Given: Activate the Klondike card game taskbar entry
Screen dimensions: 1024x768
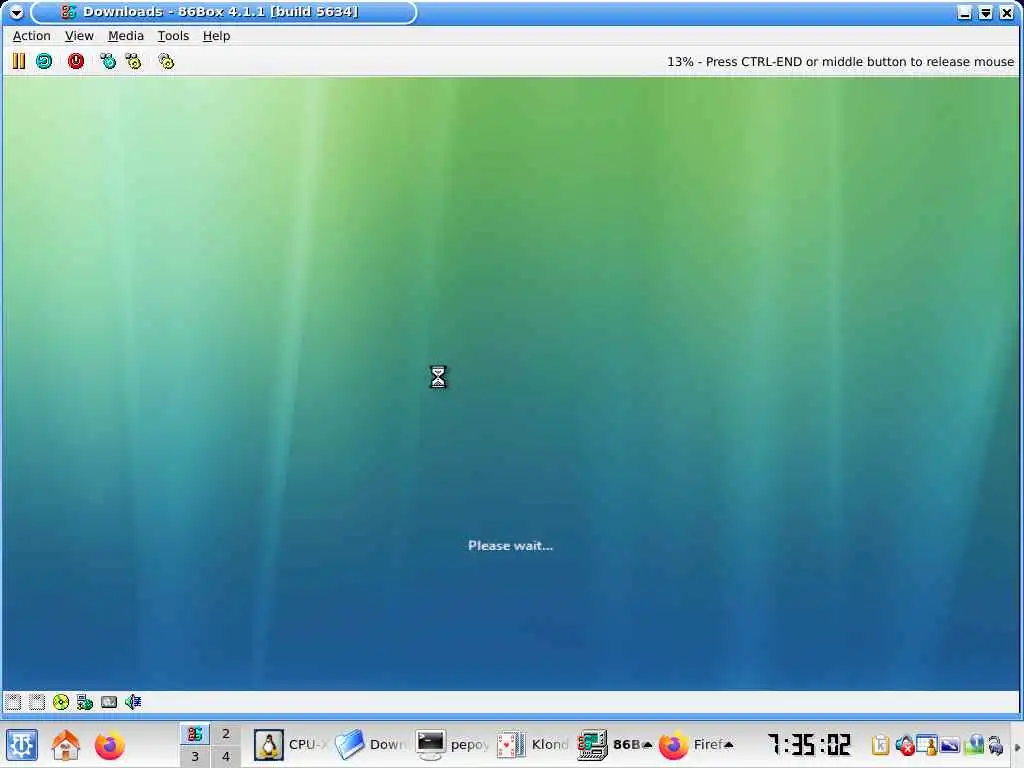Looking at the screenshot, I should [533, 745].
